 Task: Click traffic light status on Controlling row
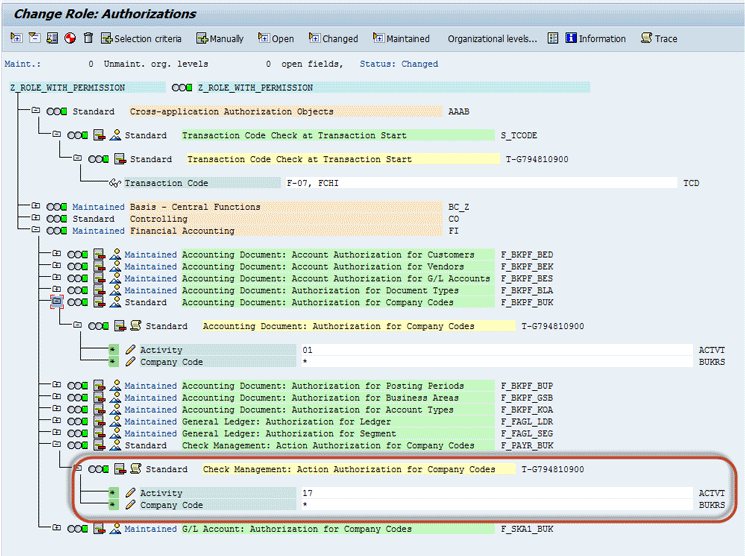pos(56,219)
